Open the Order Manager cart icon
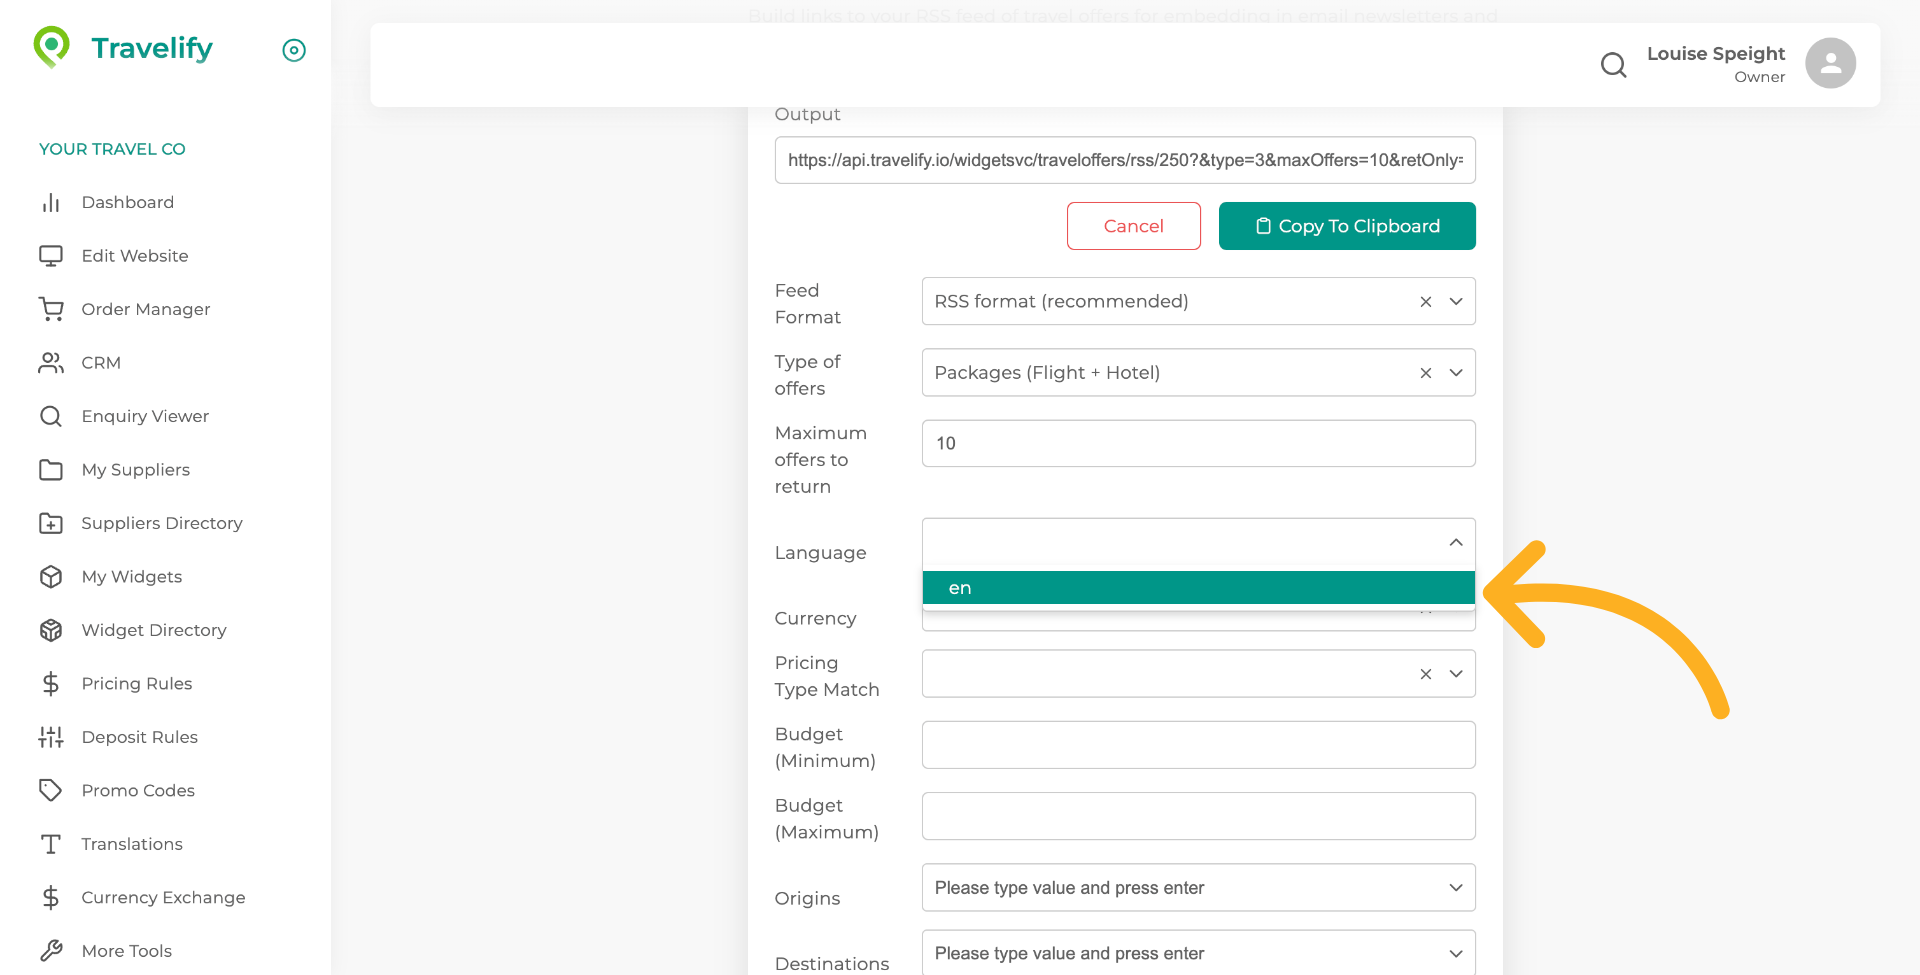This screenshot has height=975, width=1920. [51, 309]
